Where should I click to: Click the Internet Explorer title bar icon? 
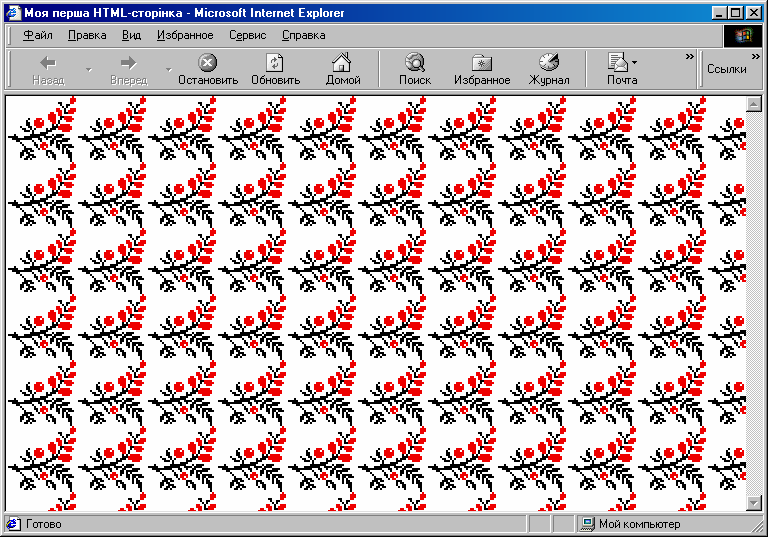pyautogui.click(x=12, y=13)
